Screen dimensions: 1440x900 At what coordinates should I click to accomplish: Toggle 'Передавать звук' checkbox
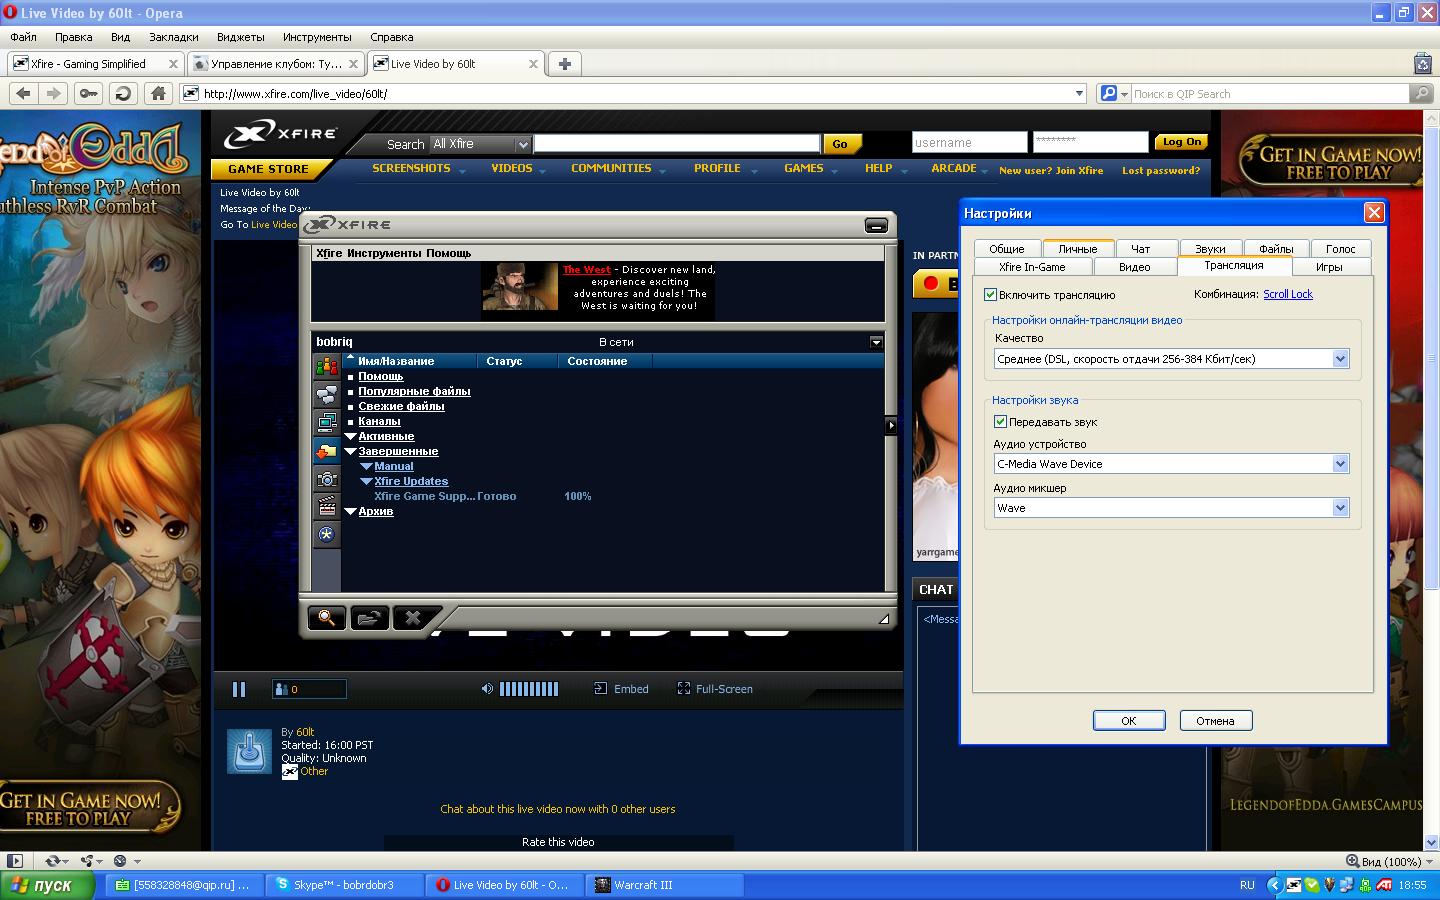(x=1000, y=422)
